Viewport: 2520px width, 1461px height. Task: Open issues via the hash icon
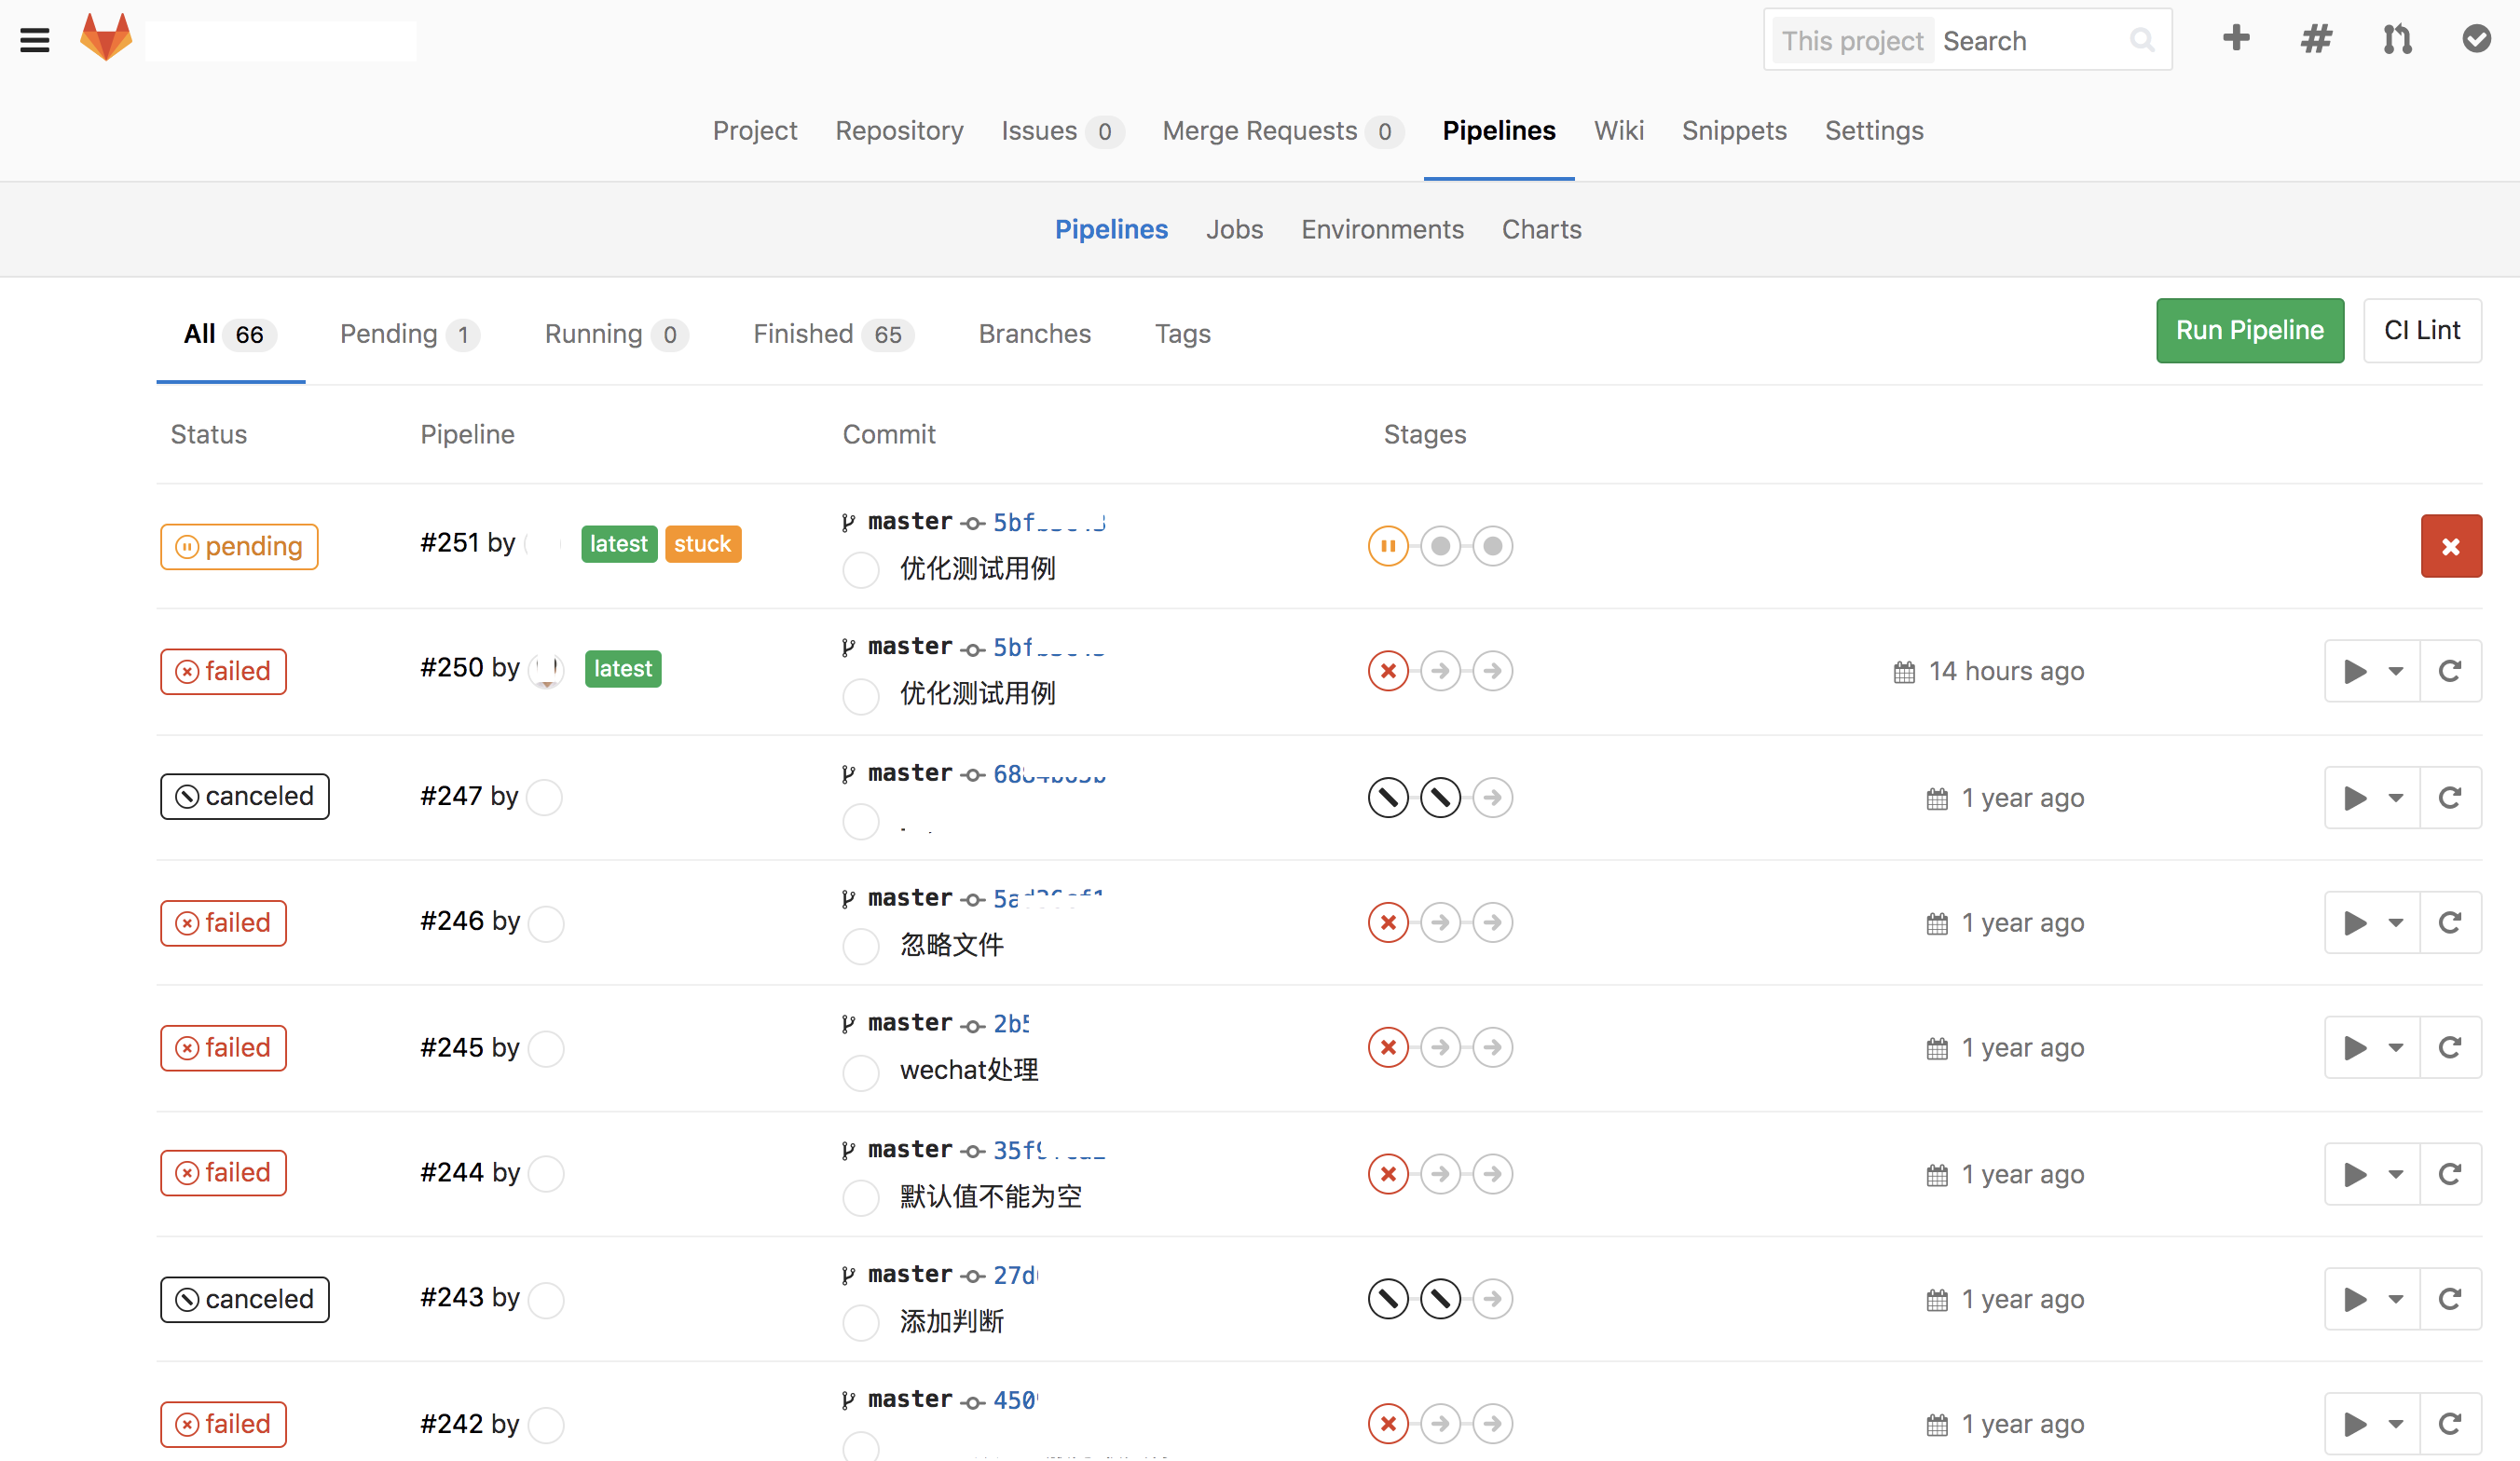pos(2316,39)
